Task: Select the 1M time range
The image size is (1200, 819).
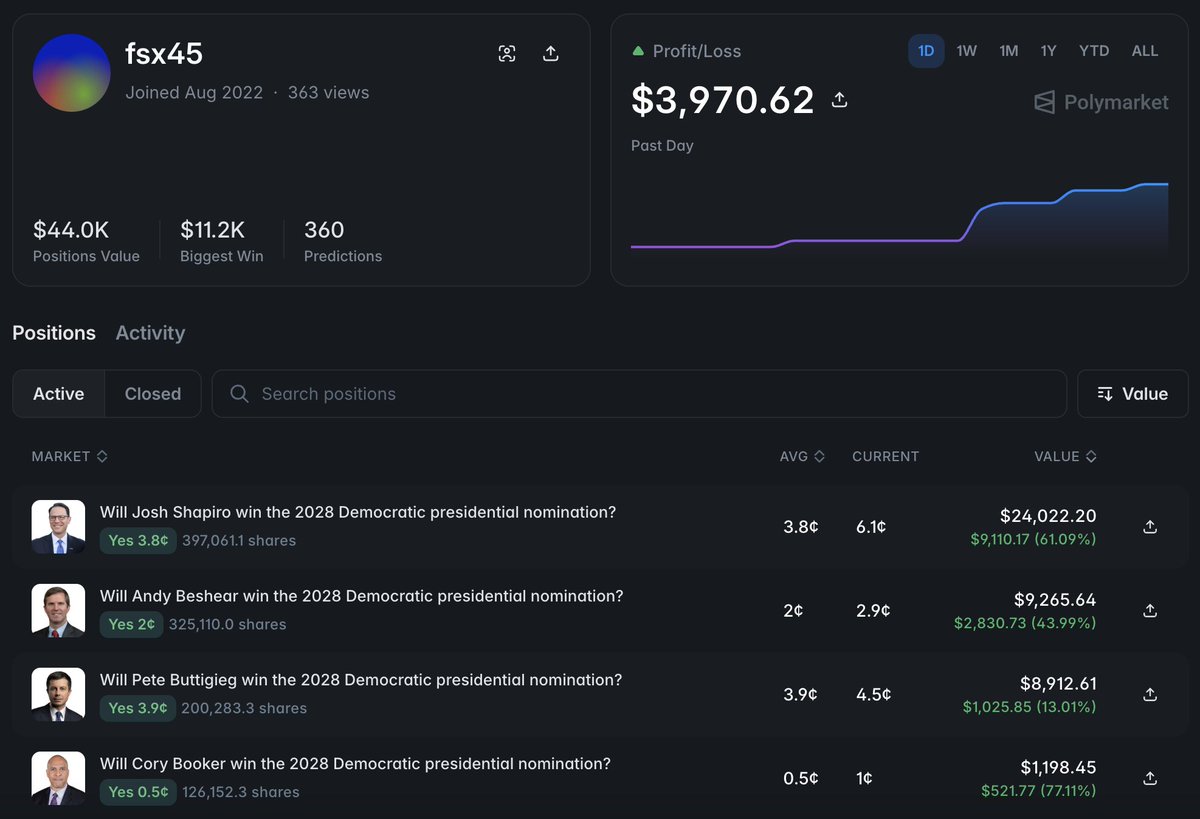Action: pyautogui.click(x=1008, y=51)
